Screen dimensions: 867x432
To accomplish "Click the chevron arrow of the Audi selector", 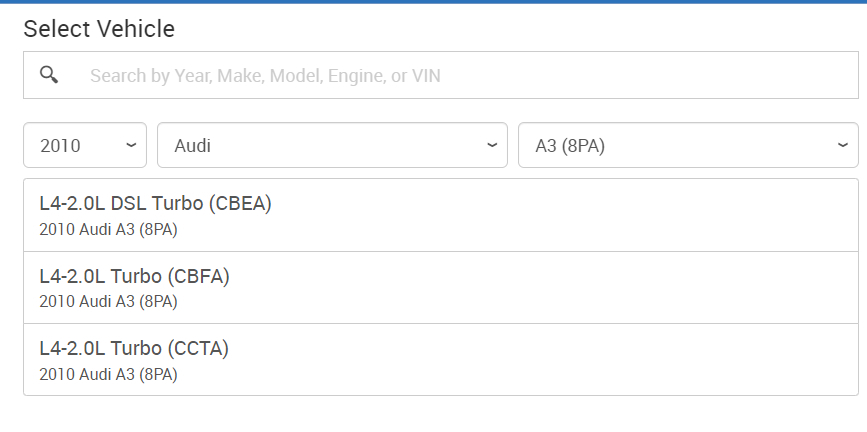I will (492, 145).
